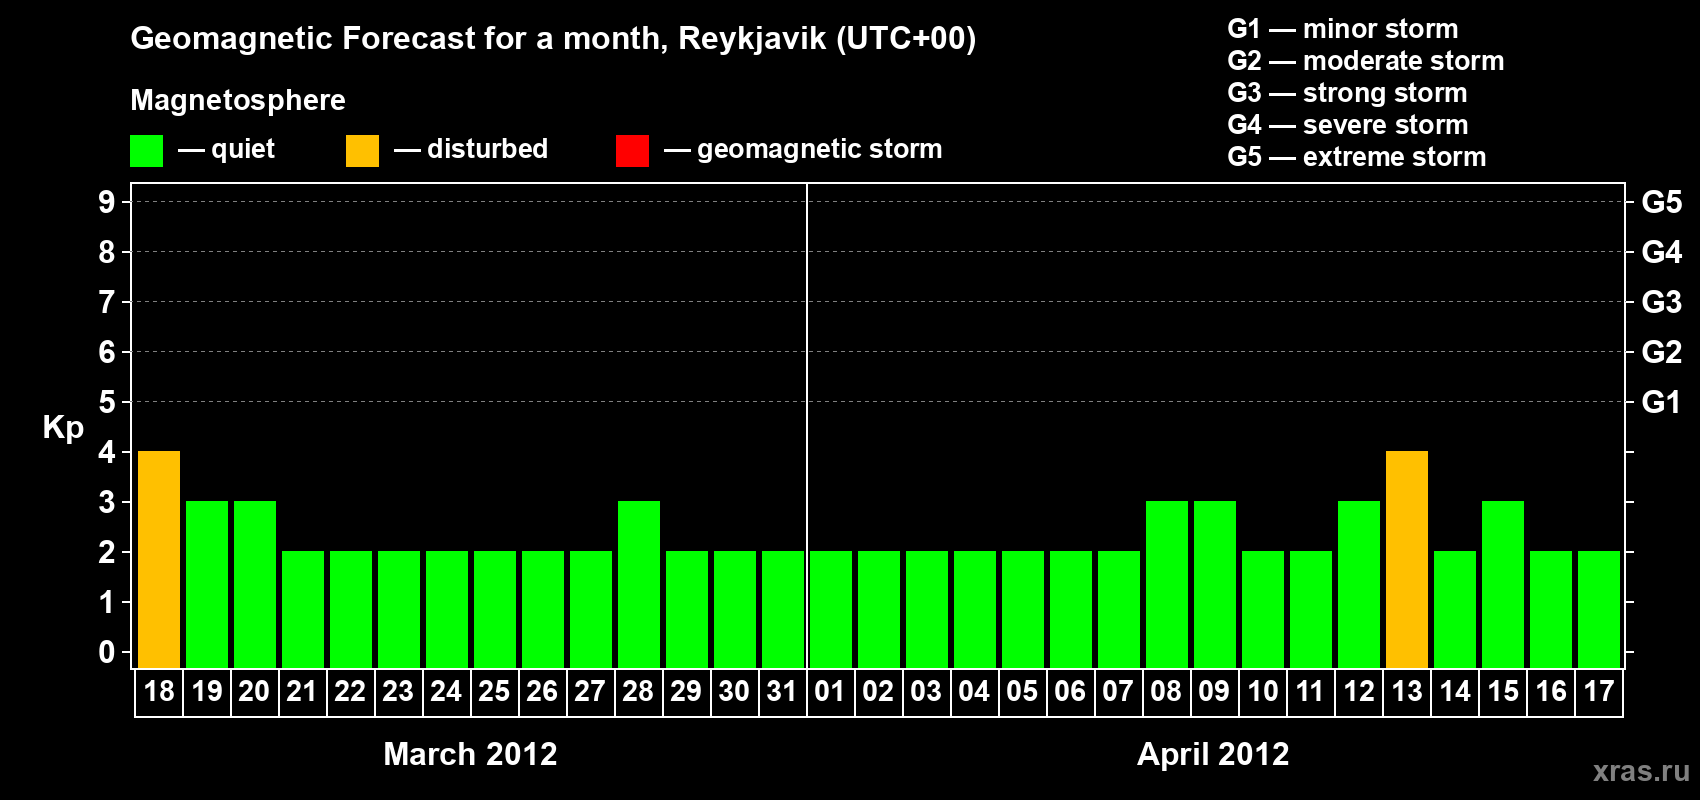Click the date label 18 on axis
Image resolution: width=1700 pixels, height=800 pixels.
click(159, 692)
